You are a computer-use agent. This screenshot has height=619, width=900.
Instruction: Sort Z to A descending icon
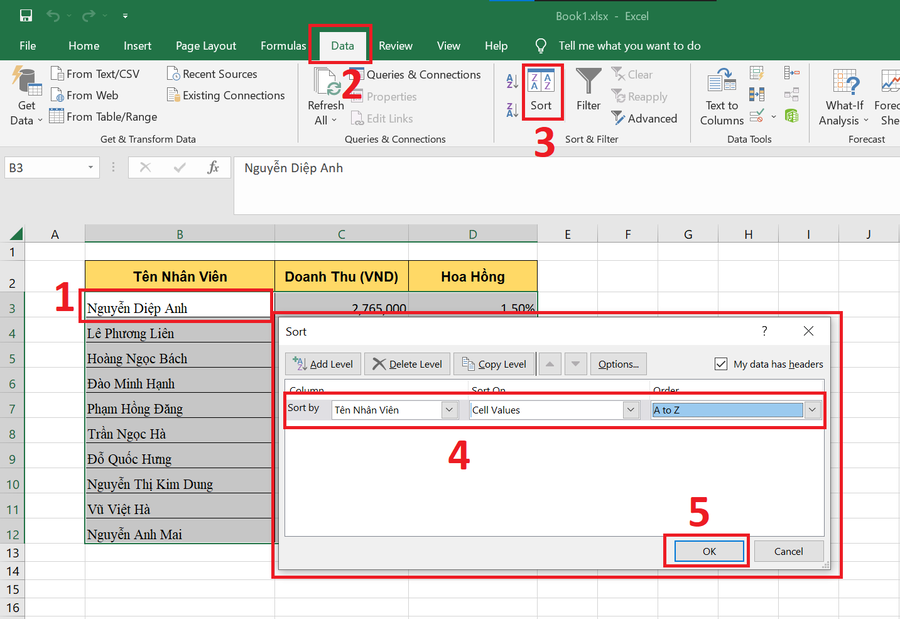tap(512, 110)
